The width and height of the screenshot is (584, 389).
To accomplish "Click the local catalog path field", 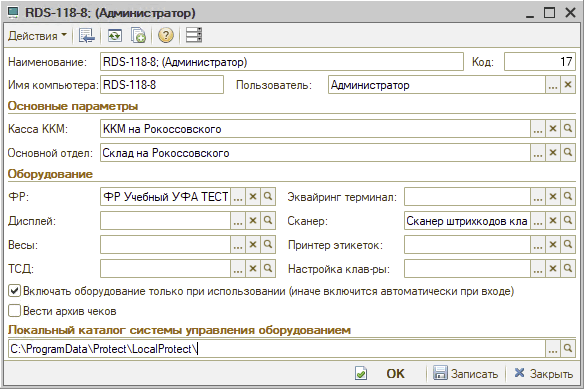I will [x=277, y=349].
